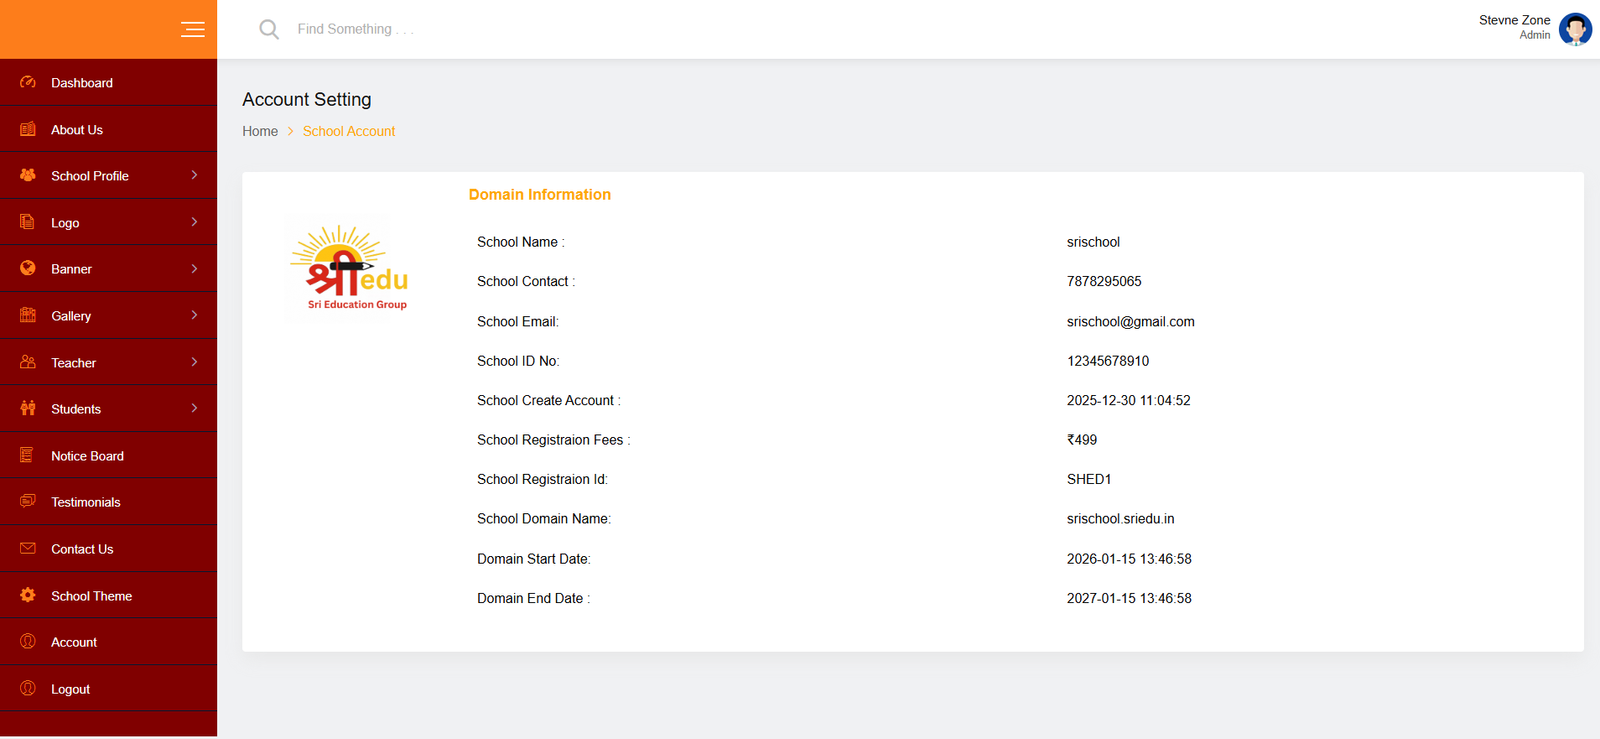Click the domain end date 2027-01-15 13:46:58

coord(1129,598)
